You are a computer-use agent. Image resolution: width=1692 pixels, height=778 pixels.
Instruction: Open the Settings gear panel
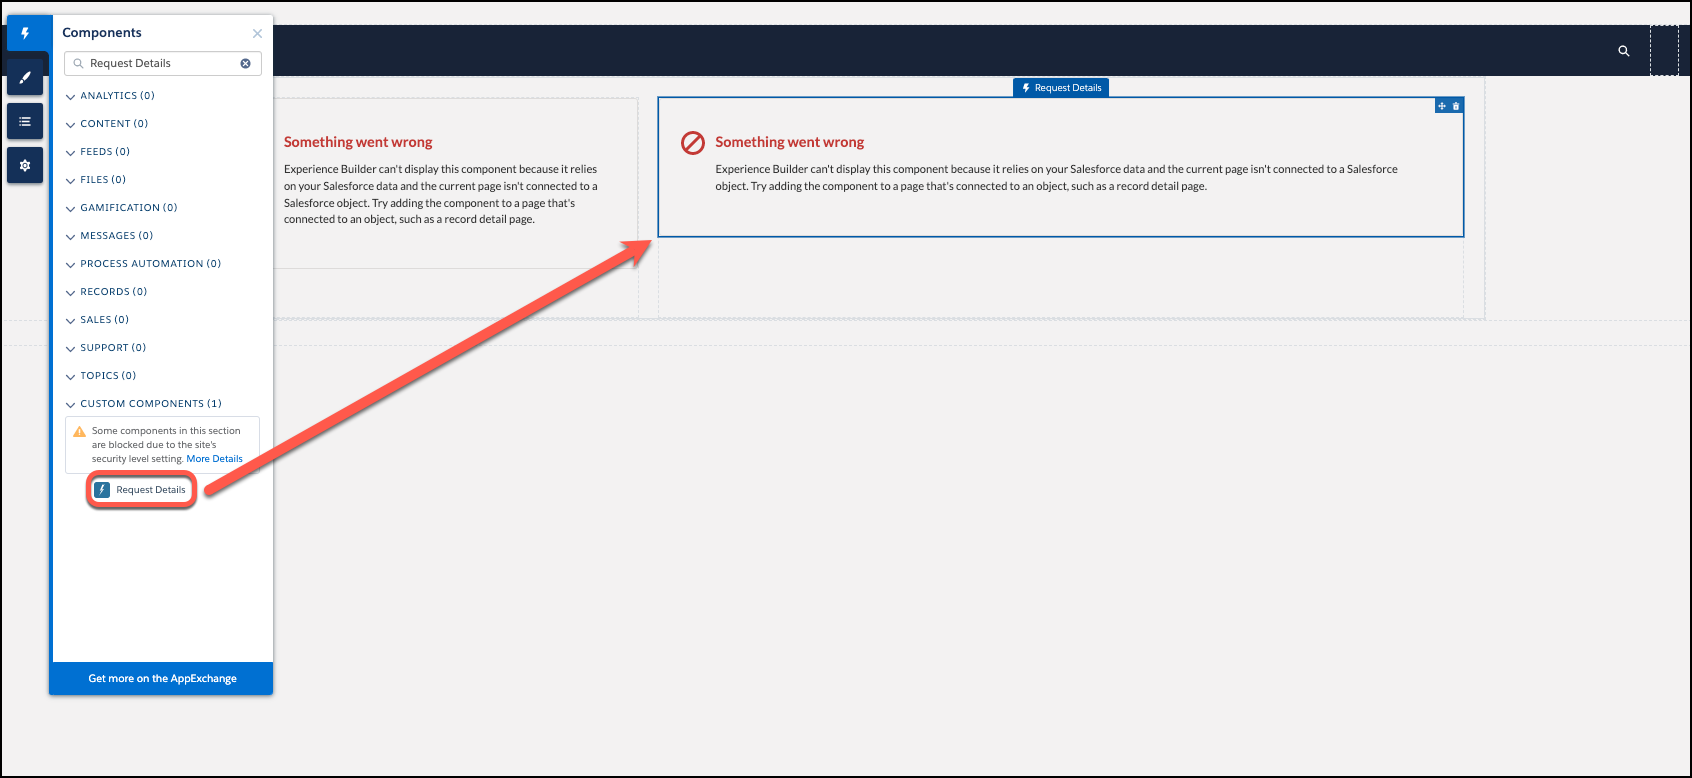25,165
